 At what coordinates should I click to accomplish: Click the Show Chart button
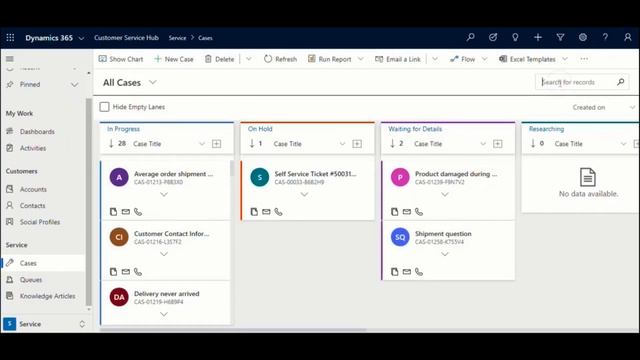[x=121, y=59]
